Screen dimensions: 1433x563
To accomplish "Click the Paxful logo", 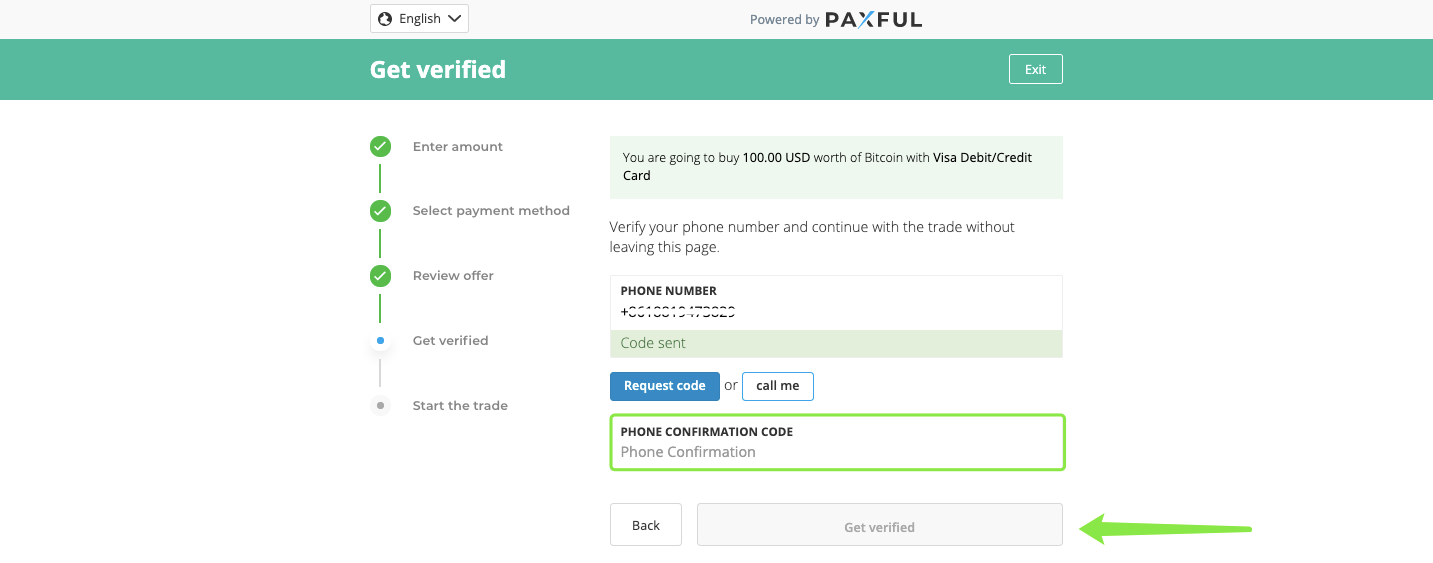I will pyautogui.click(x=873, y=19).
